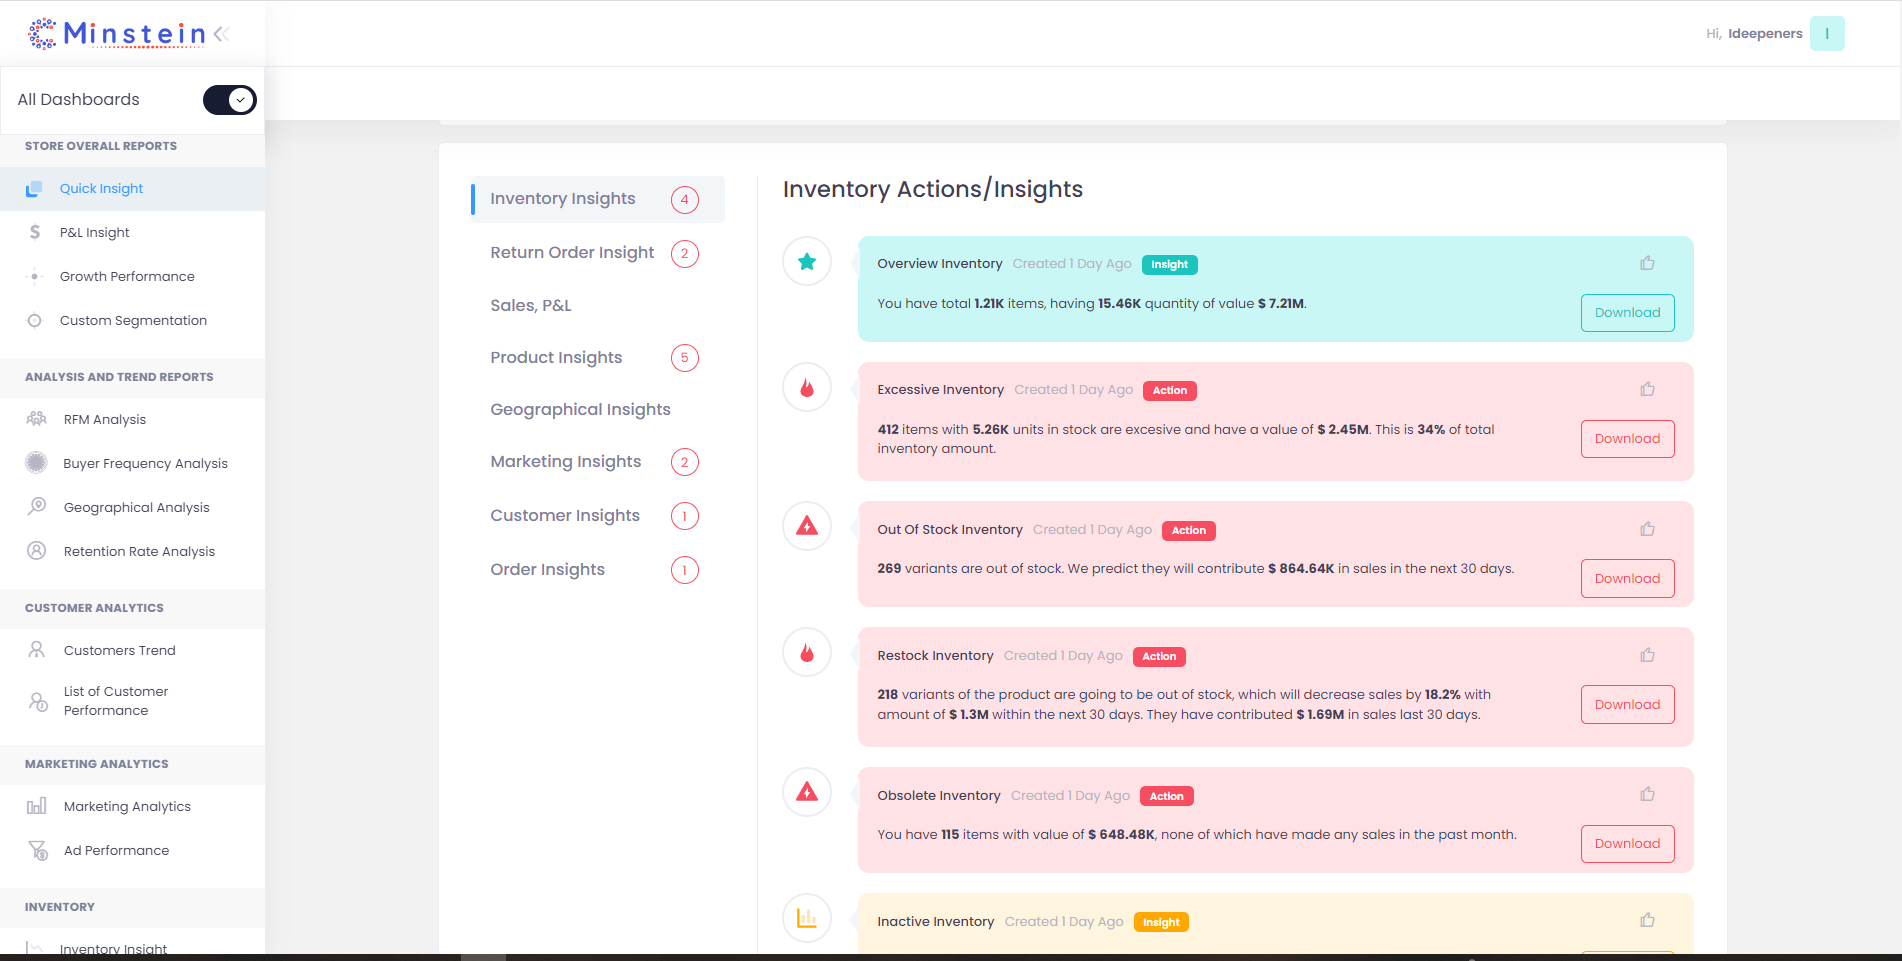Click Out Of Stock warning triangle icon
This screenshot has width=1902, height=961.
[807, 526]
